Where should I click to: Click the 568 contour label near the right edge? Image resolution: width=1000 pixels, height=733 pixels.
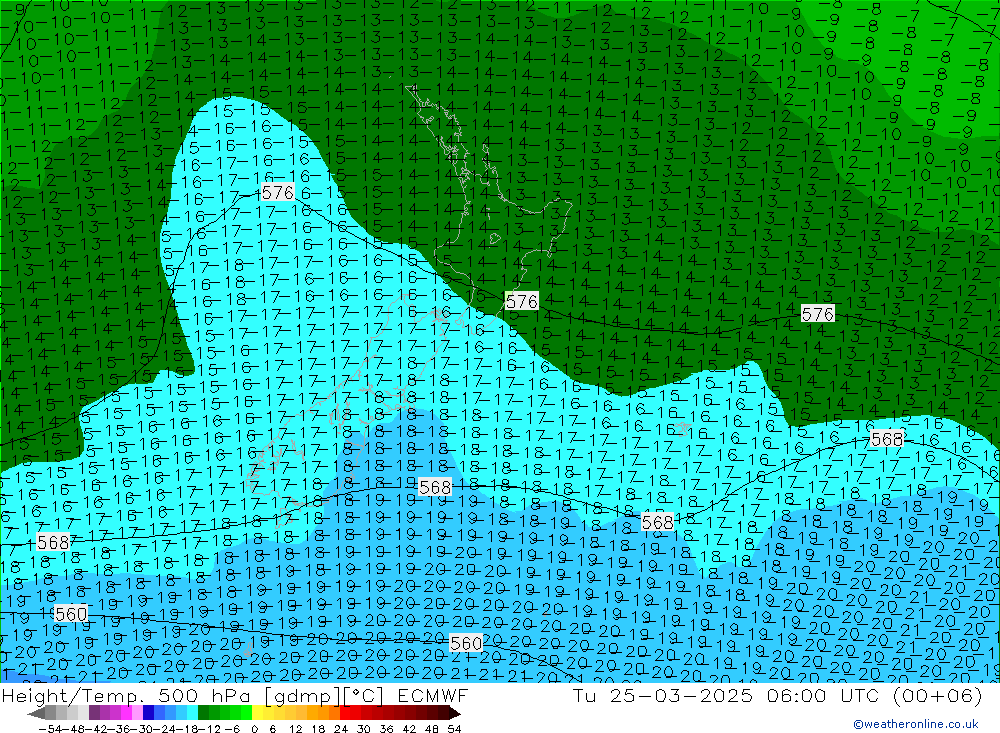[x=886, y=439]
